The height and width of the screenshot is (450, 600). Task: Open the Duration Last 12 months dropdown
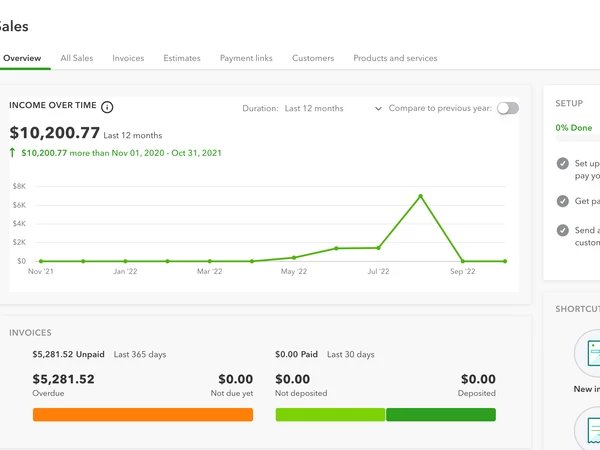click(313, 108)
